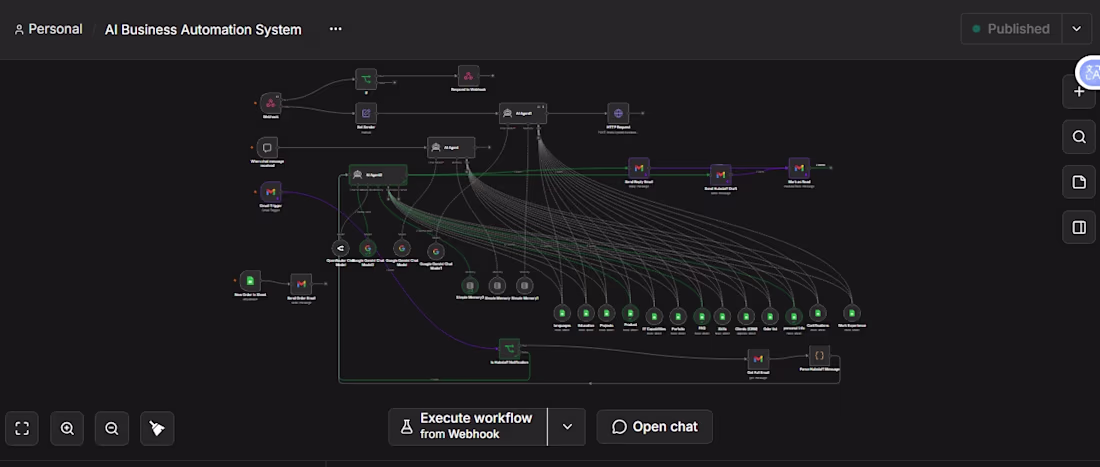Select the Set Sender edit node
Image resolution: width=1100 pixels, height=467 pixels.
(365, 113)
